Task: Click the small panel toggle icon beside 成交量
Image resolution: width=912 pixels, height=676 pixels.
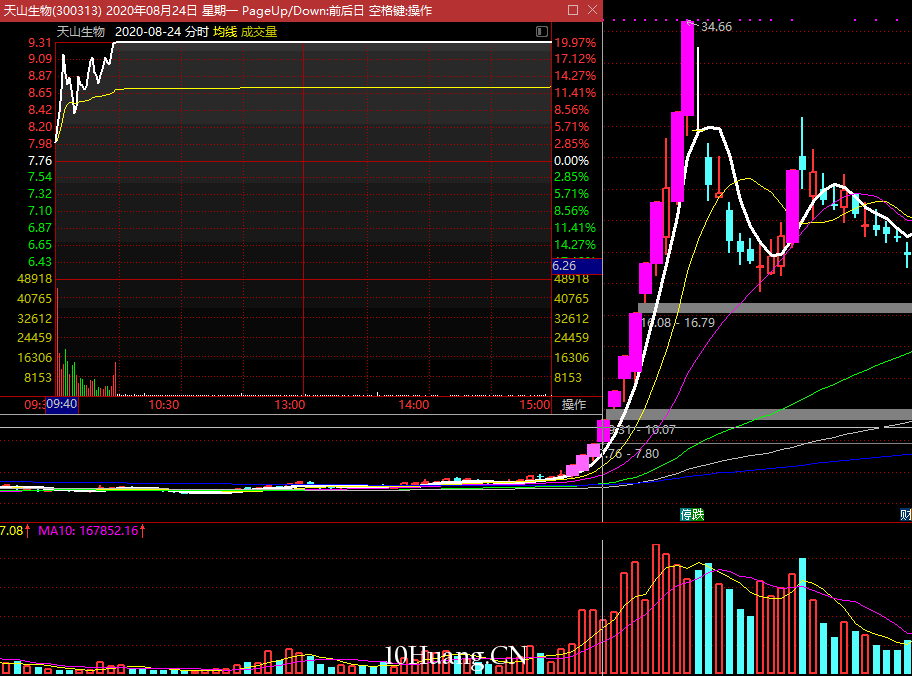Action: (x=541, y=32)
